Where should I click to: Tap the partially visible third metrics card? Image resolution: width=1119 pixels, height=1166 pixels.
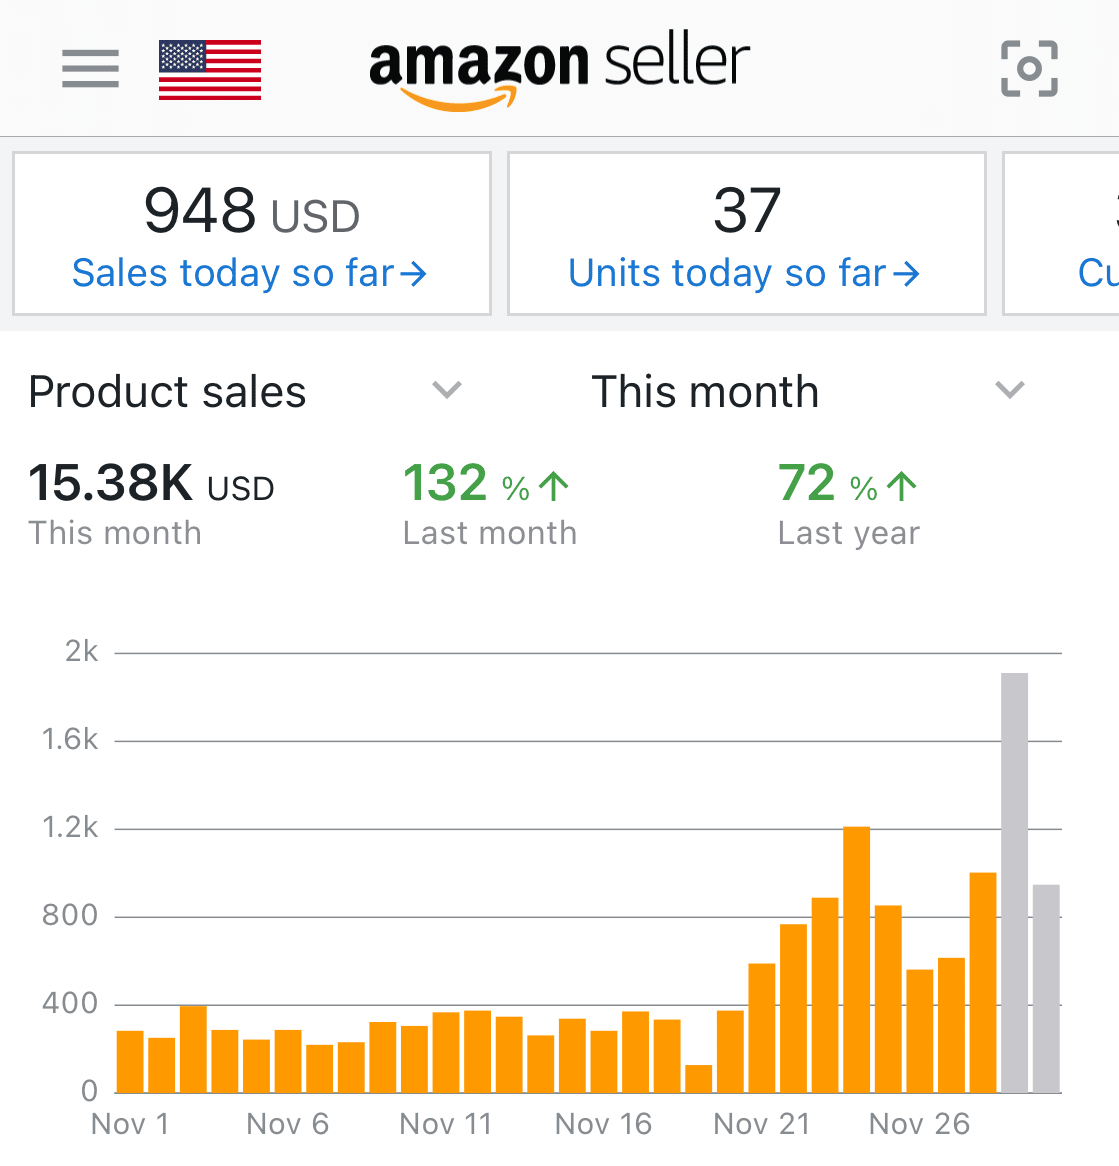[1064, 233]
